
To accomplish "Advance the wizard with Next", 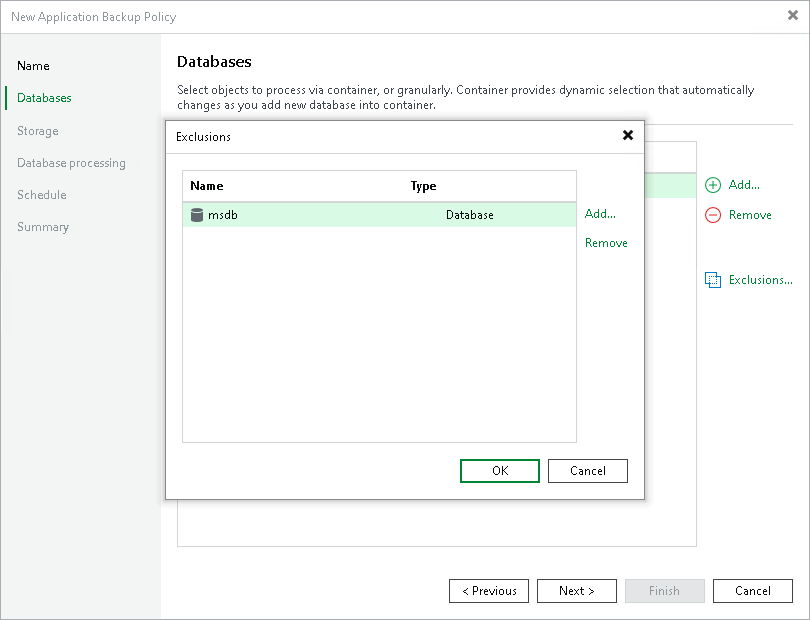I will (x=576, y=591).
